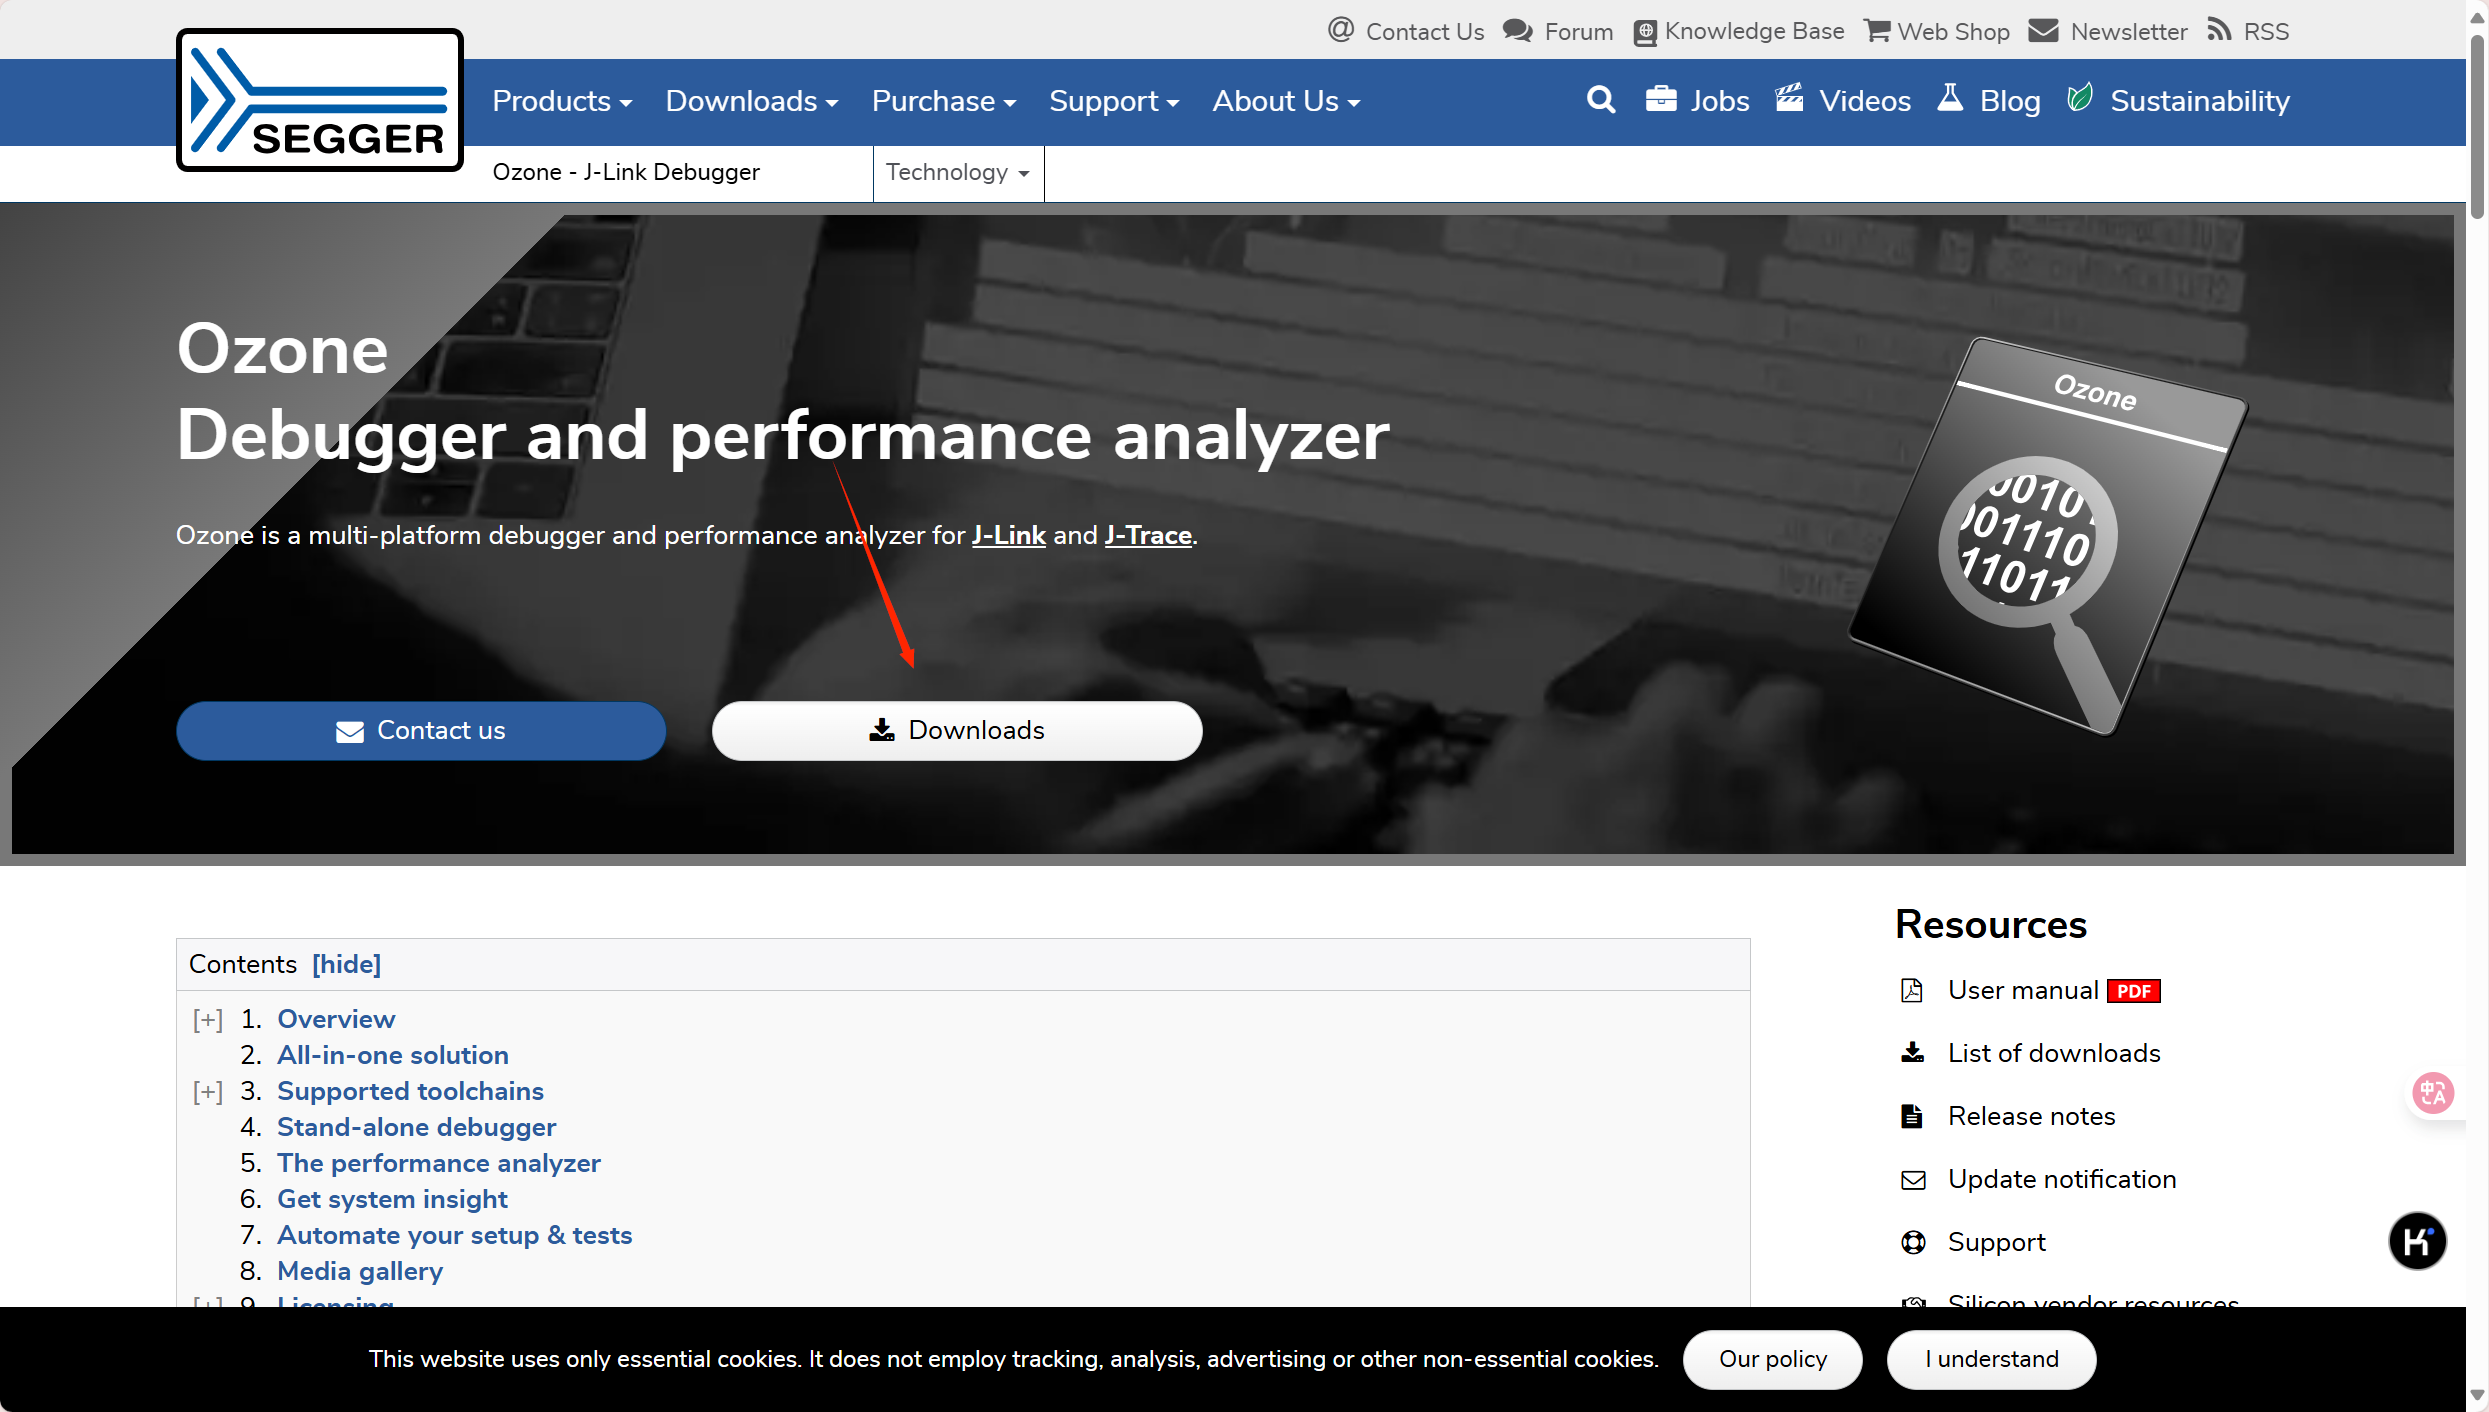Expand the Overview contents entry
2489x1412 pixels.
(208, 1019)
